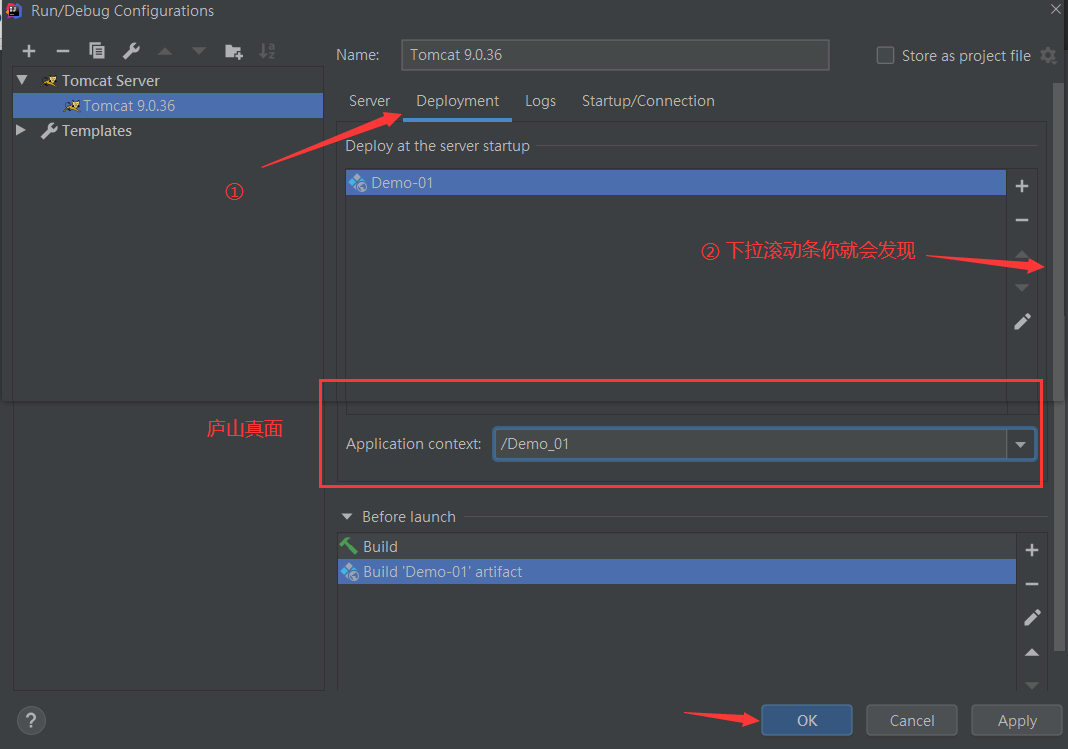The width and height of the screenshot is (1068, 749).
Task: Copy the Tomcat 9.0.36 configuration
Action: point(96,50)
